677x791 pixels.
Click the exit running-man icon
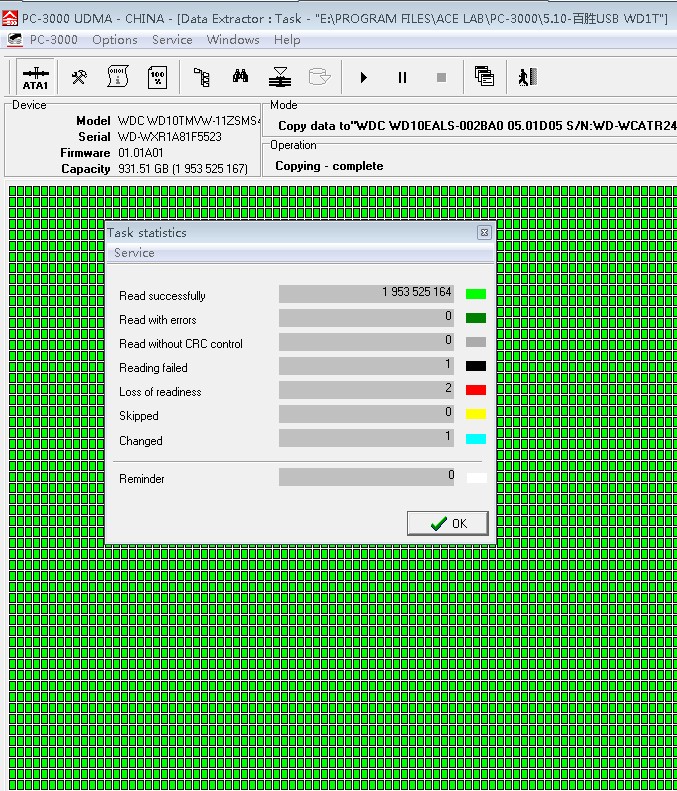tap(527, 77)
